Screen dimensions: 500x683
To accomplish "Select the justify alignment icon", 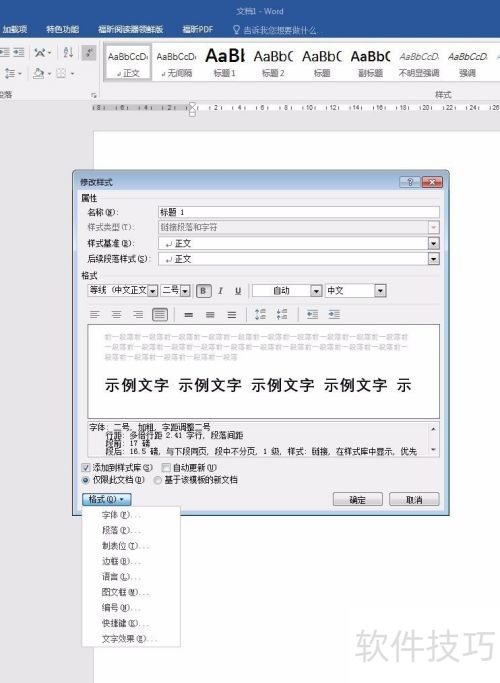I will click(x=160, y=314).
